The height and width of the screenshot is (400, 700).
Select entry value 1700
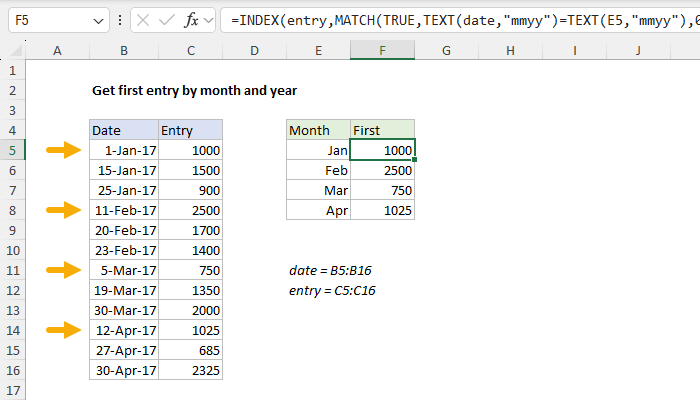(191, 230)
